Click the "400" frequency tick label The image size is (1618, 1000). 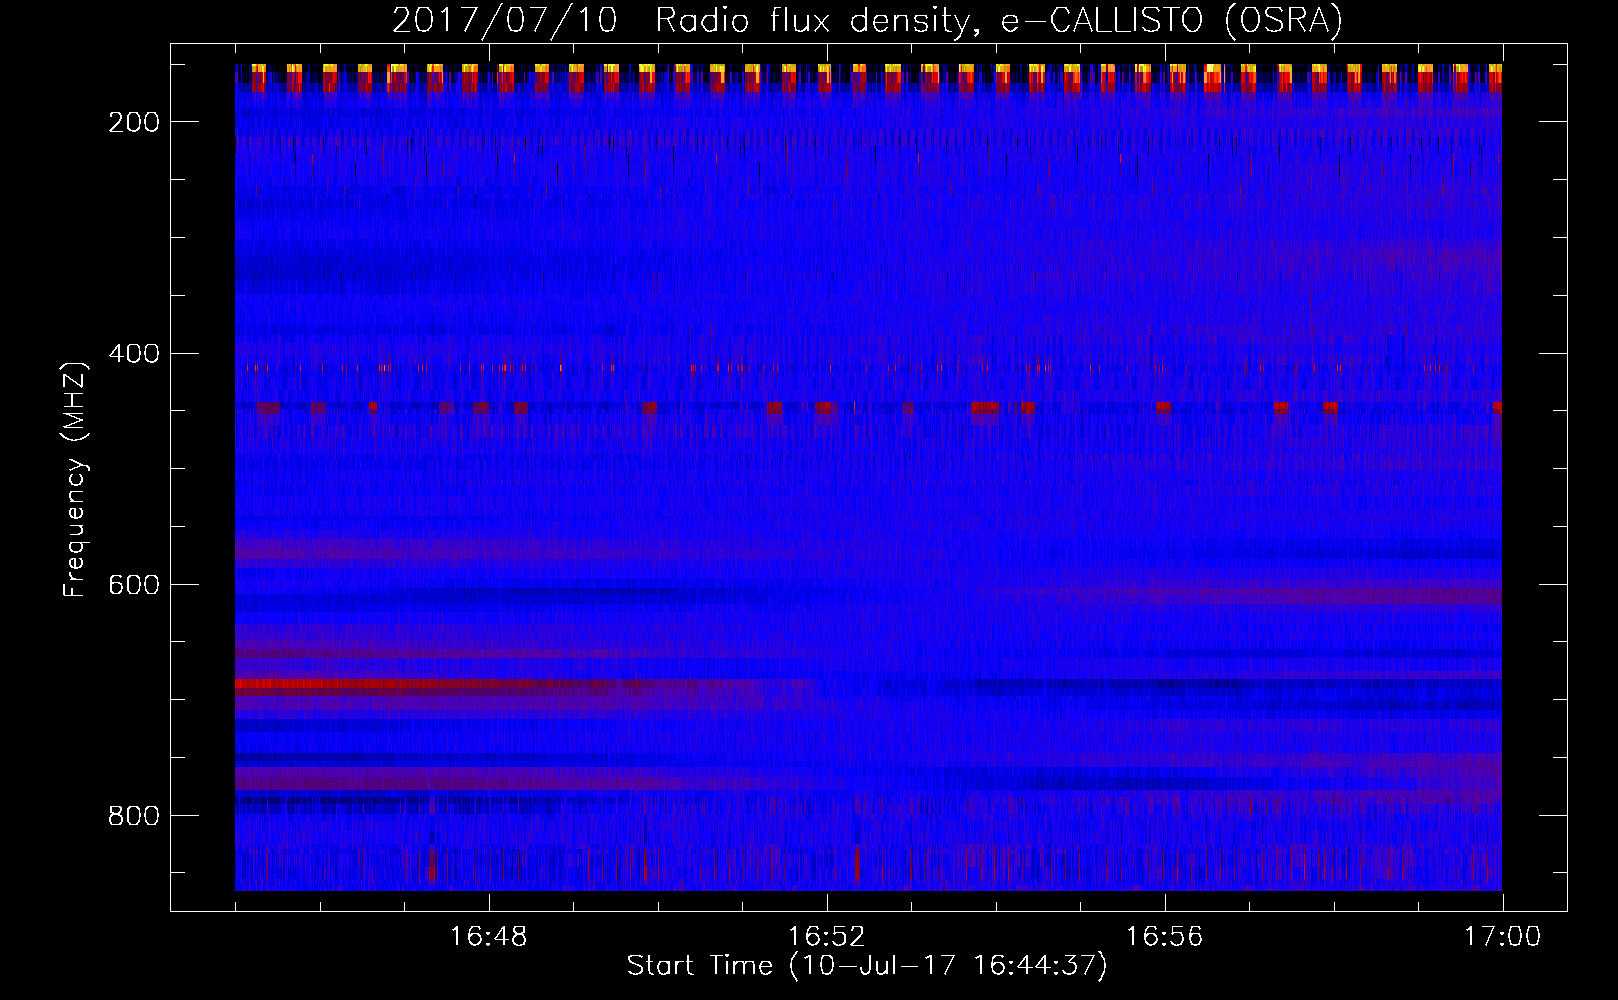pyautogui.click(x=134, y=354)
